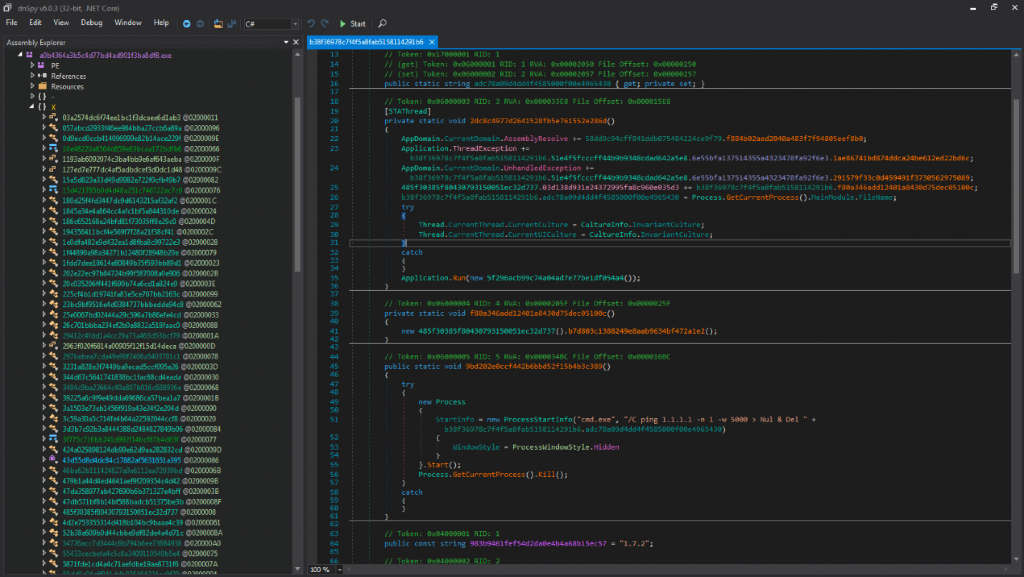
Task: Close the Assembly Explorer panel
Action: tap(296, 43)
